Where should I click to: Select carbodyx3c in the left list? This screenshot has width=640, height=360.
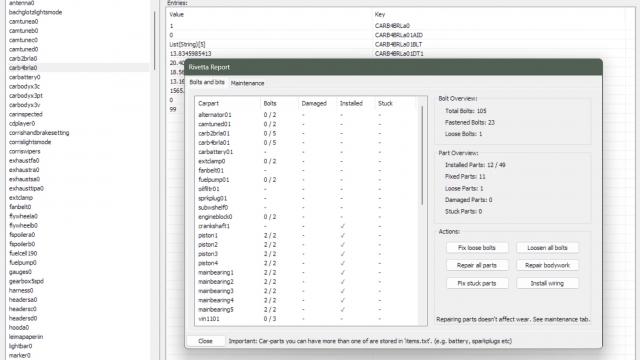24,87
